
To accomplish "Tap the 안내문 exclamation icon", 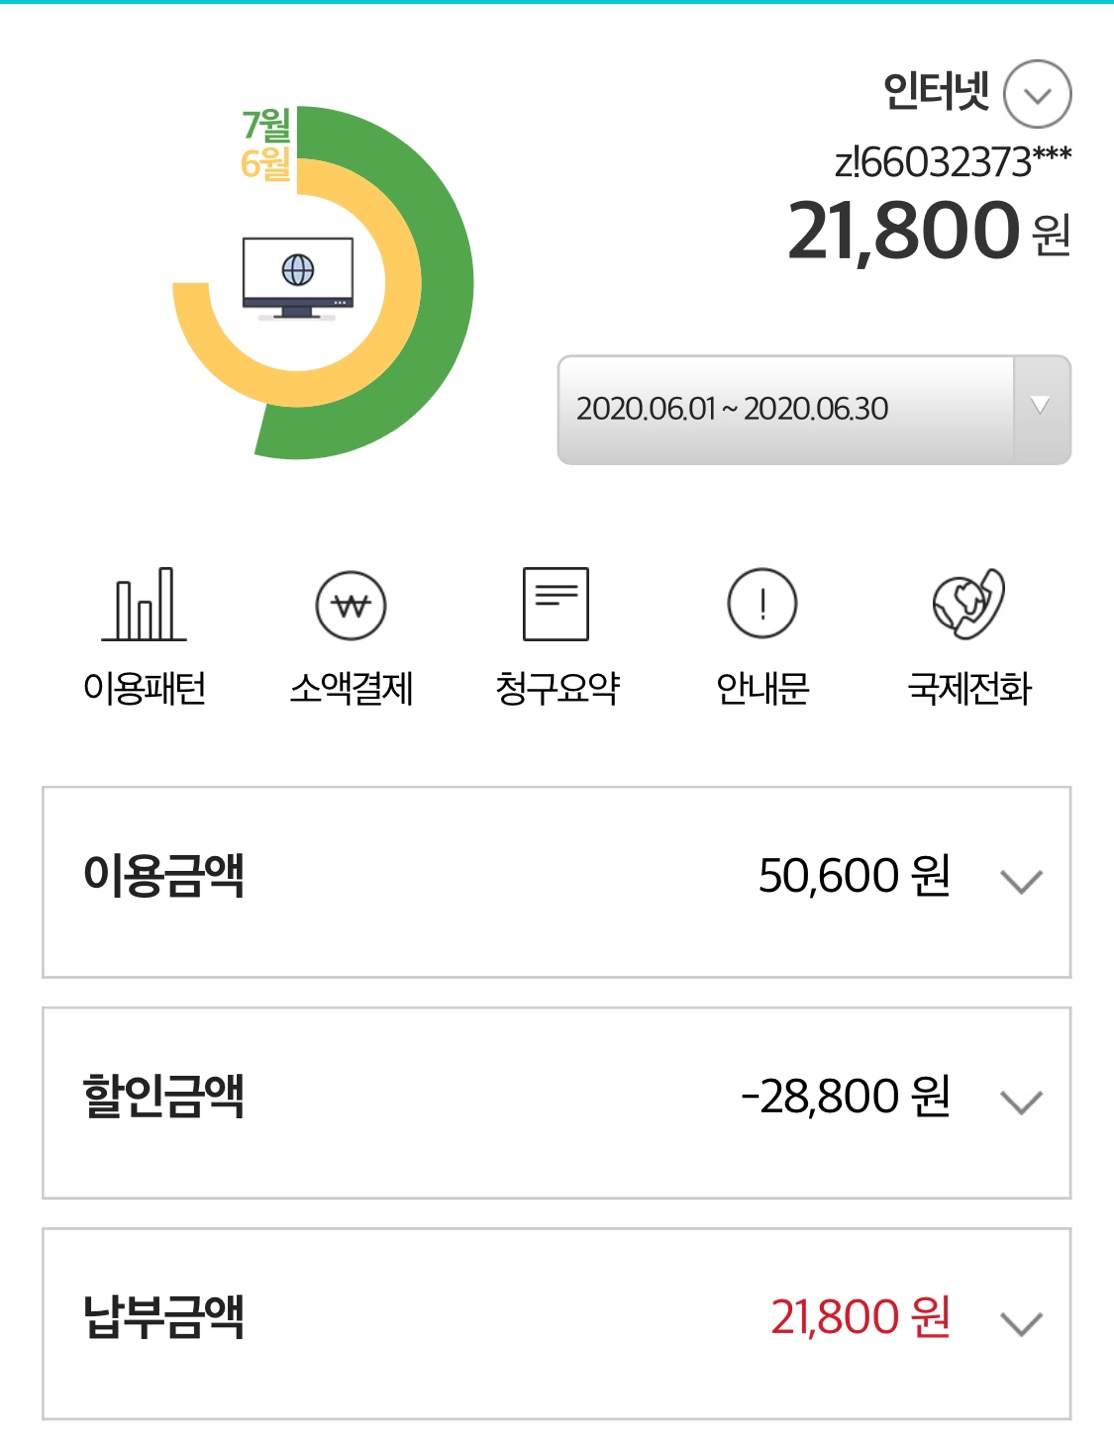I will (762, 604).
